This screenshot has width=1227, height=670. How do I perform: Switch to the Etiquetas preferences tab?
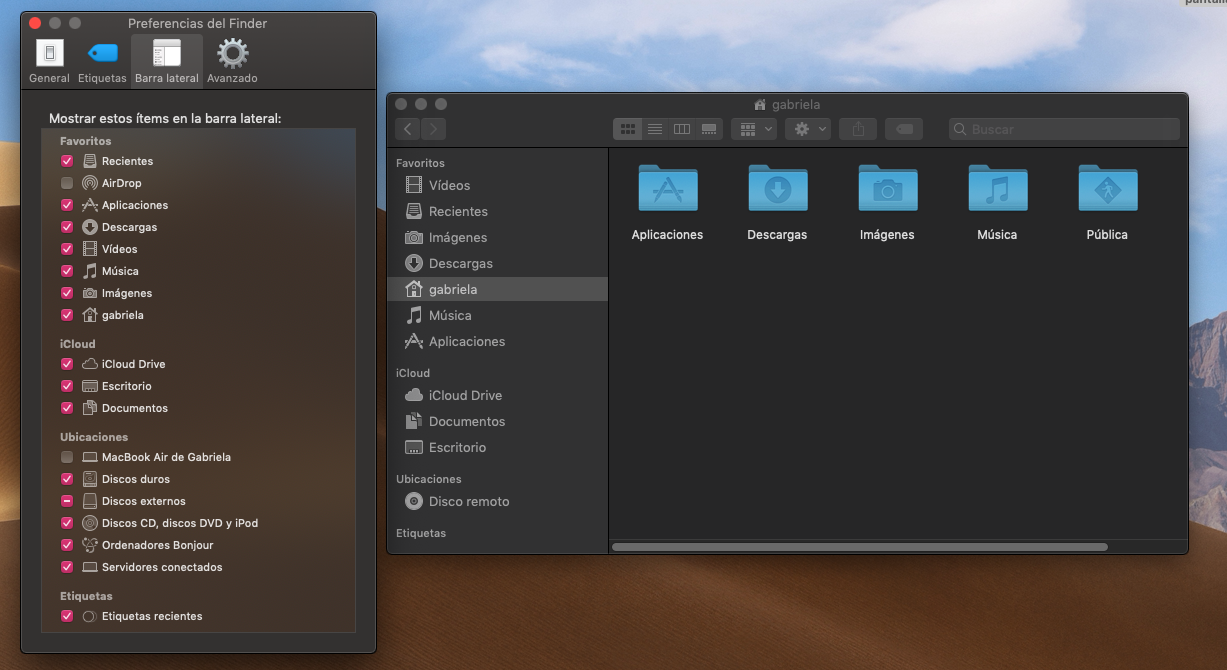click(x=102, y=61)
